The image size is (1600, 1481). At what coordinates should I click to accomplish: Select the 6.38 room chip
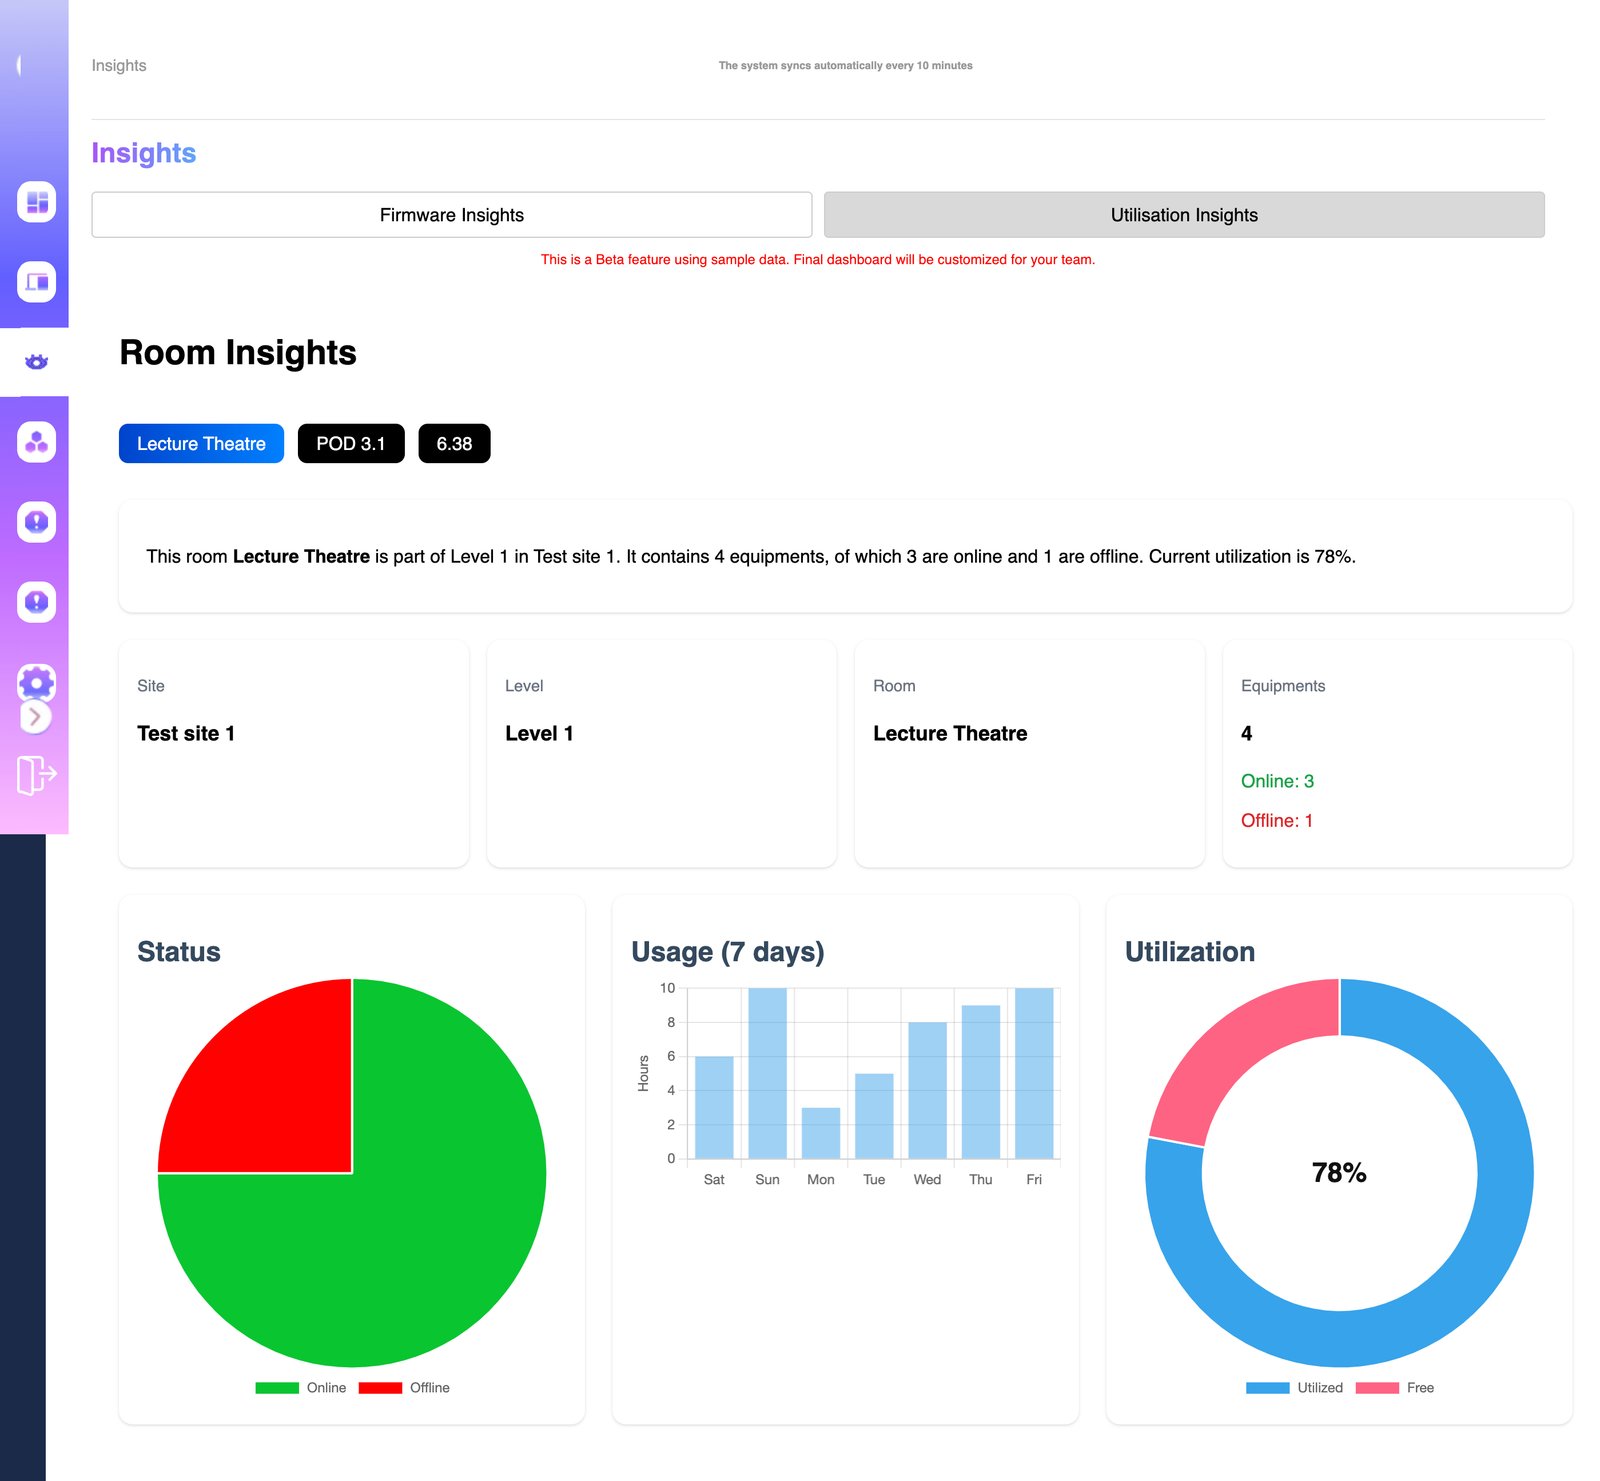pyautogui.click(x=454, y=443)
